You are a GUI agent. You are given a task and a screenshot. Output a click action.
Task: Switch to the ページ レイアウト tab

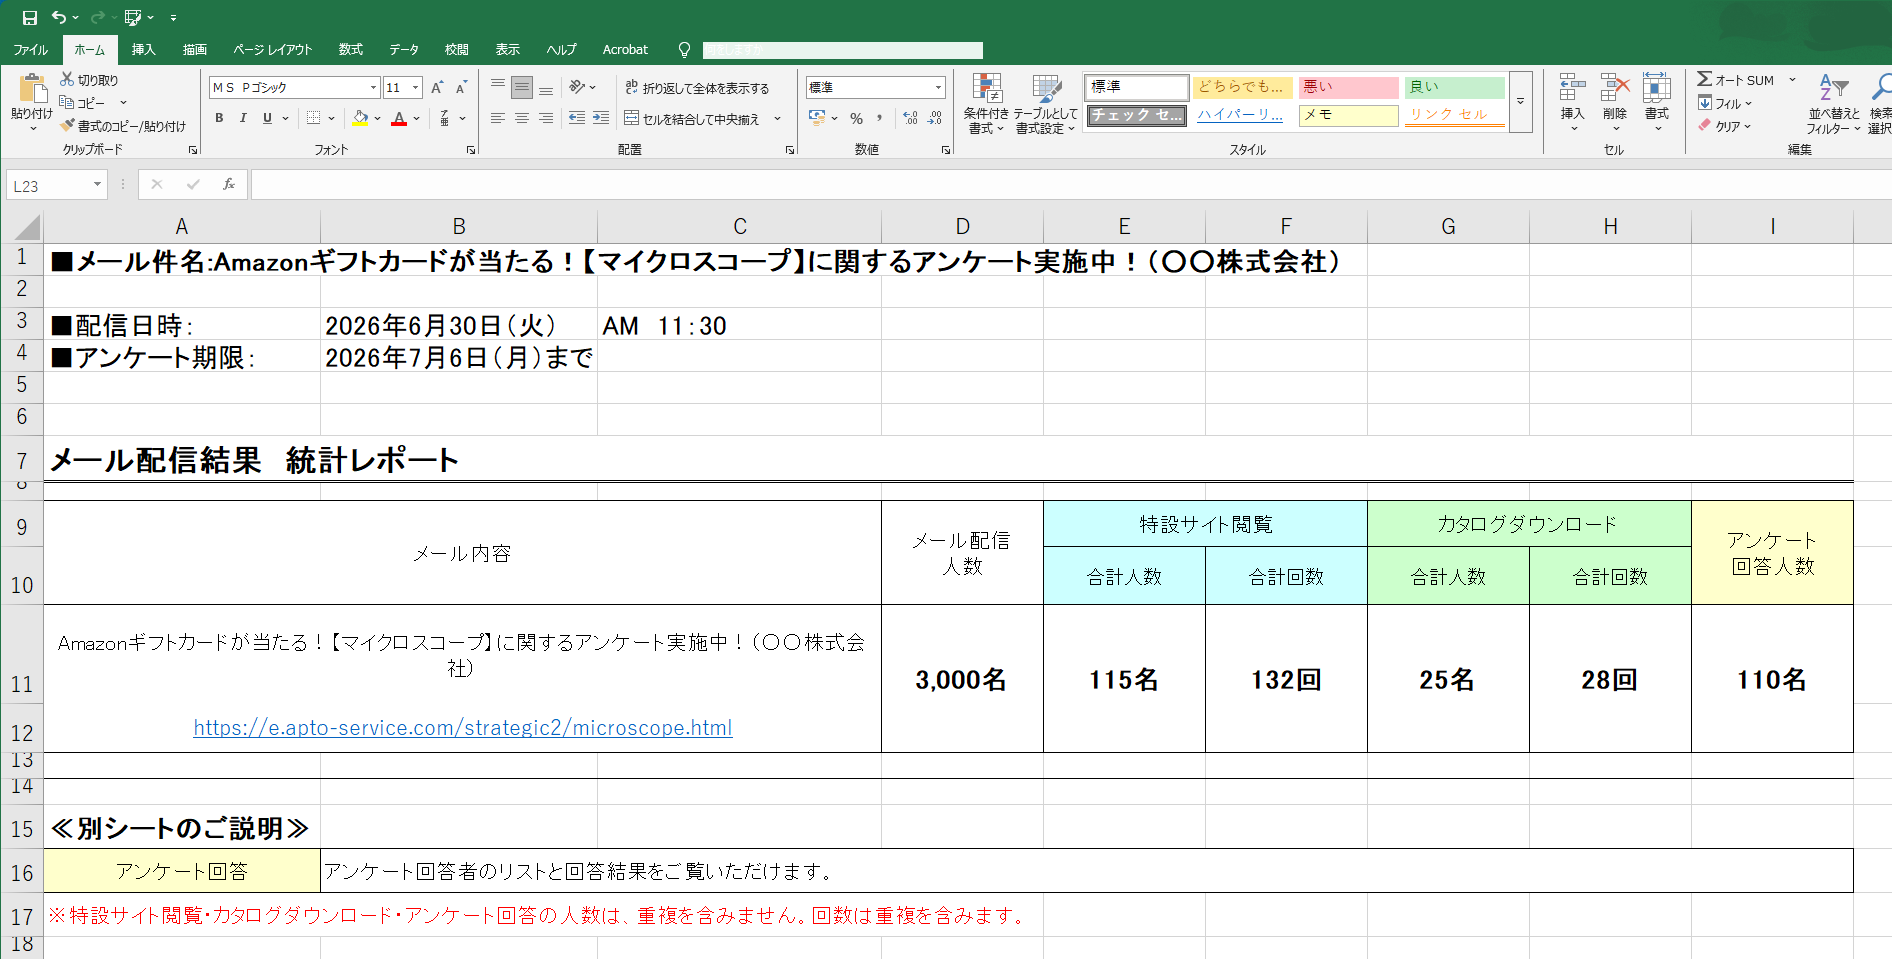pyautogui.click(x=272, y=50)
